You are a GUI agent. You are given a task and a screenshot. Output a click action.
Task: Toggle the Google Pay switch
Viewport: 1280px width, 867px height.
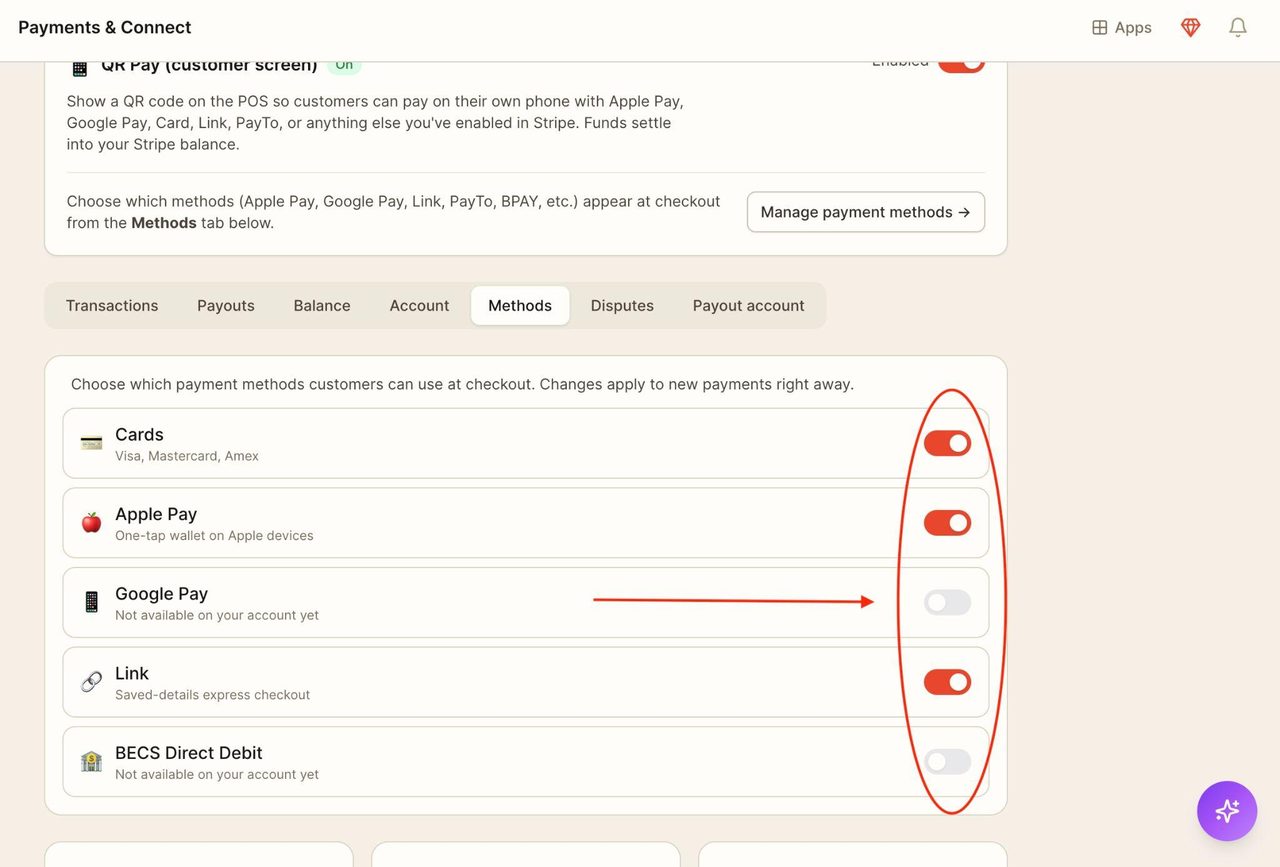(947, 602)
